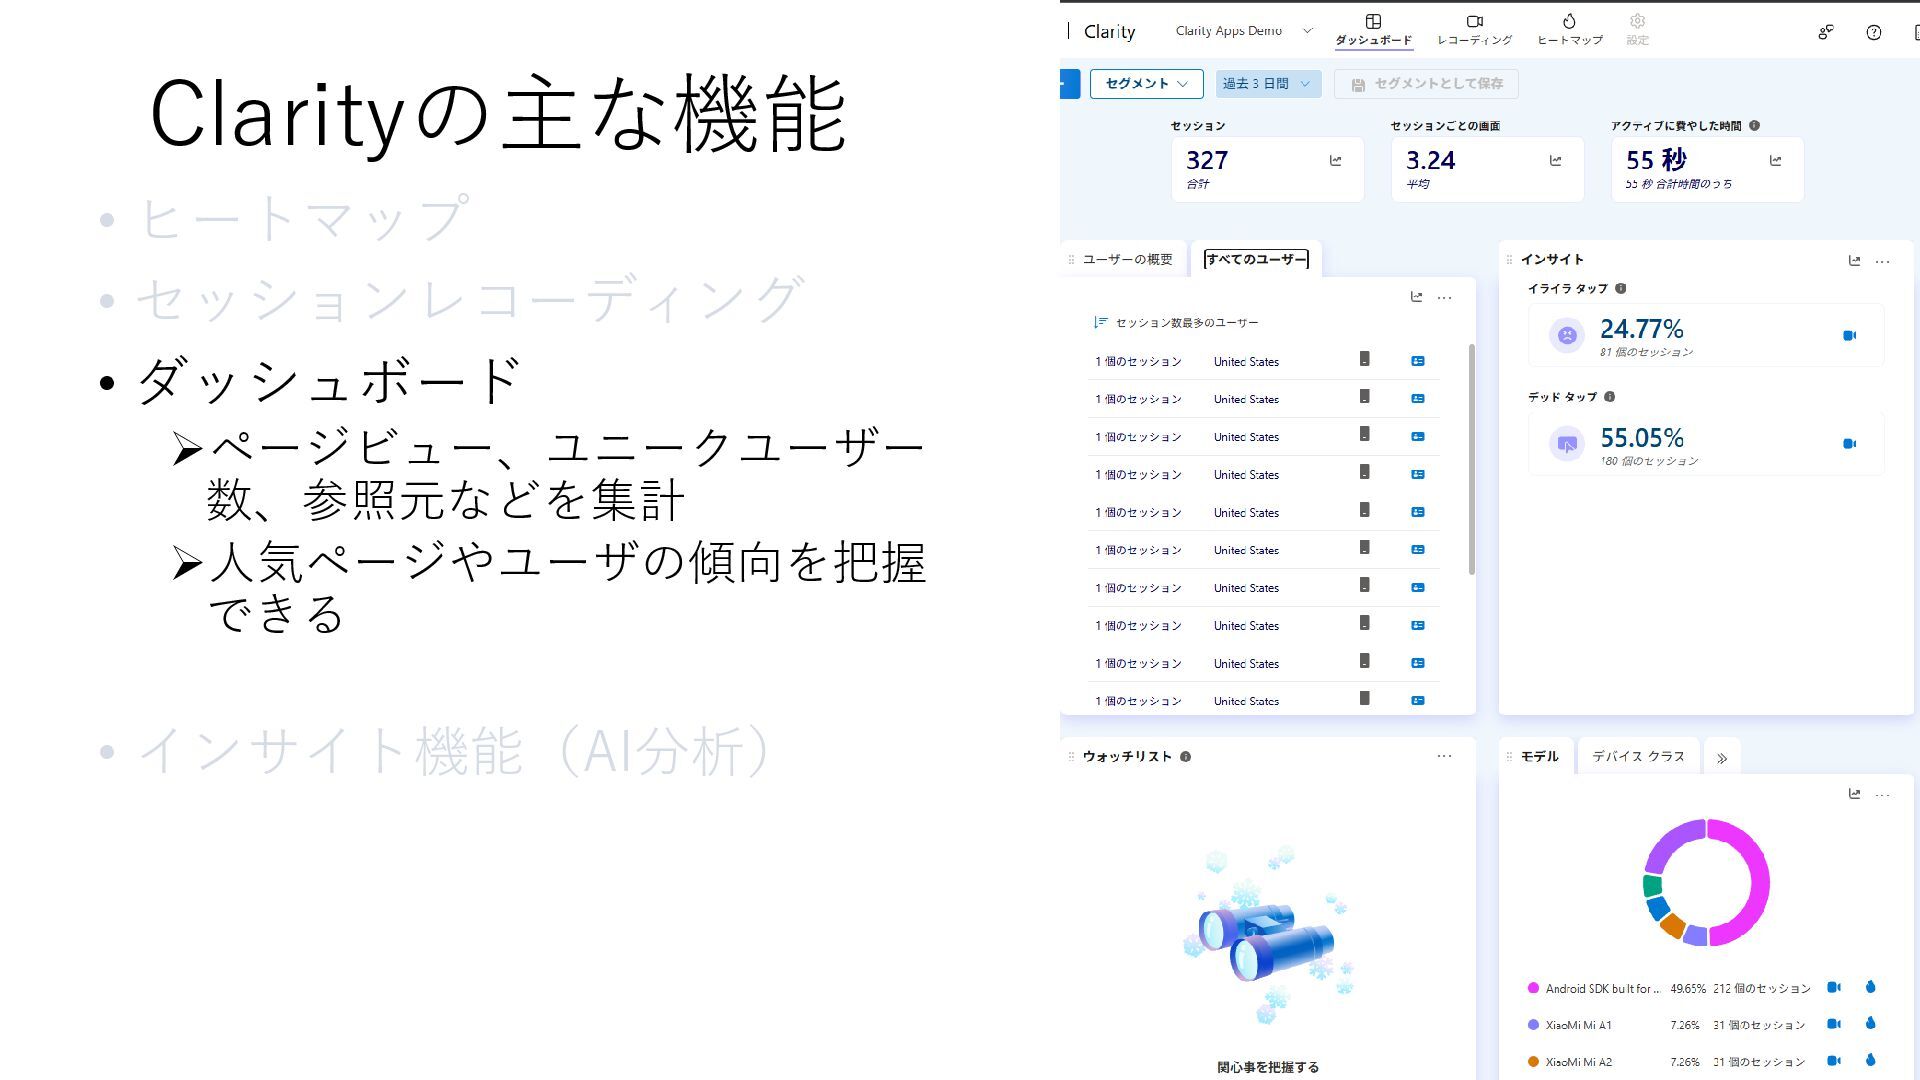Open more options ellipsis in users card

(1444, 297)
